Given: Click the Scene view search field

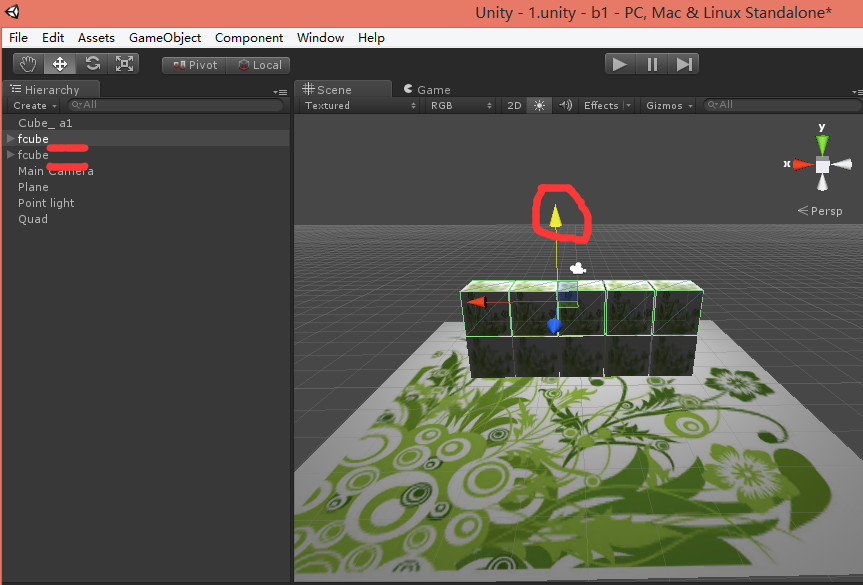Looking at the screenshot, I should [x=783, y=105].
